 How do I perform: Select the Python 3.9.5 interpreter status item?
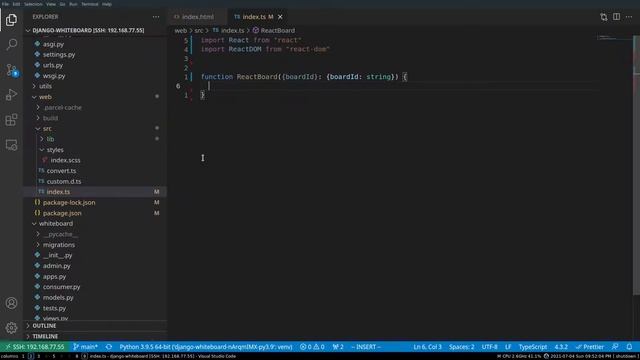pos(206,347)
